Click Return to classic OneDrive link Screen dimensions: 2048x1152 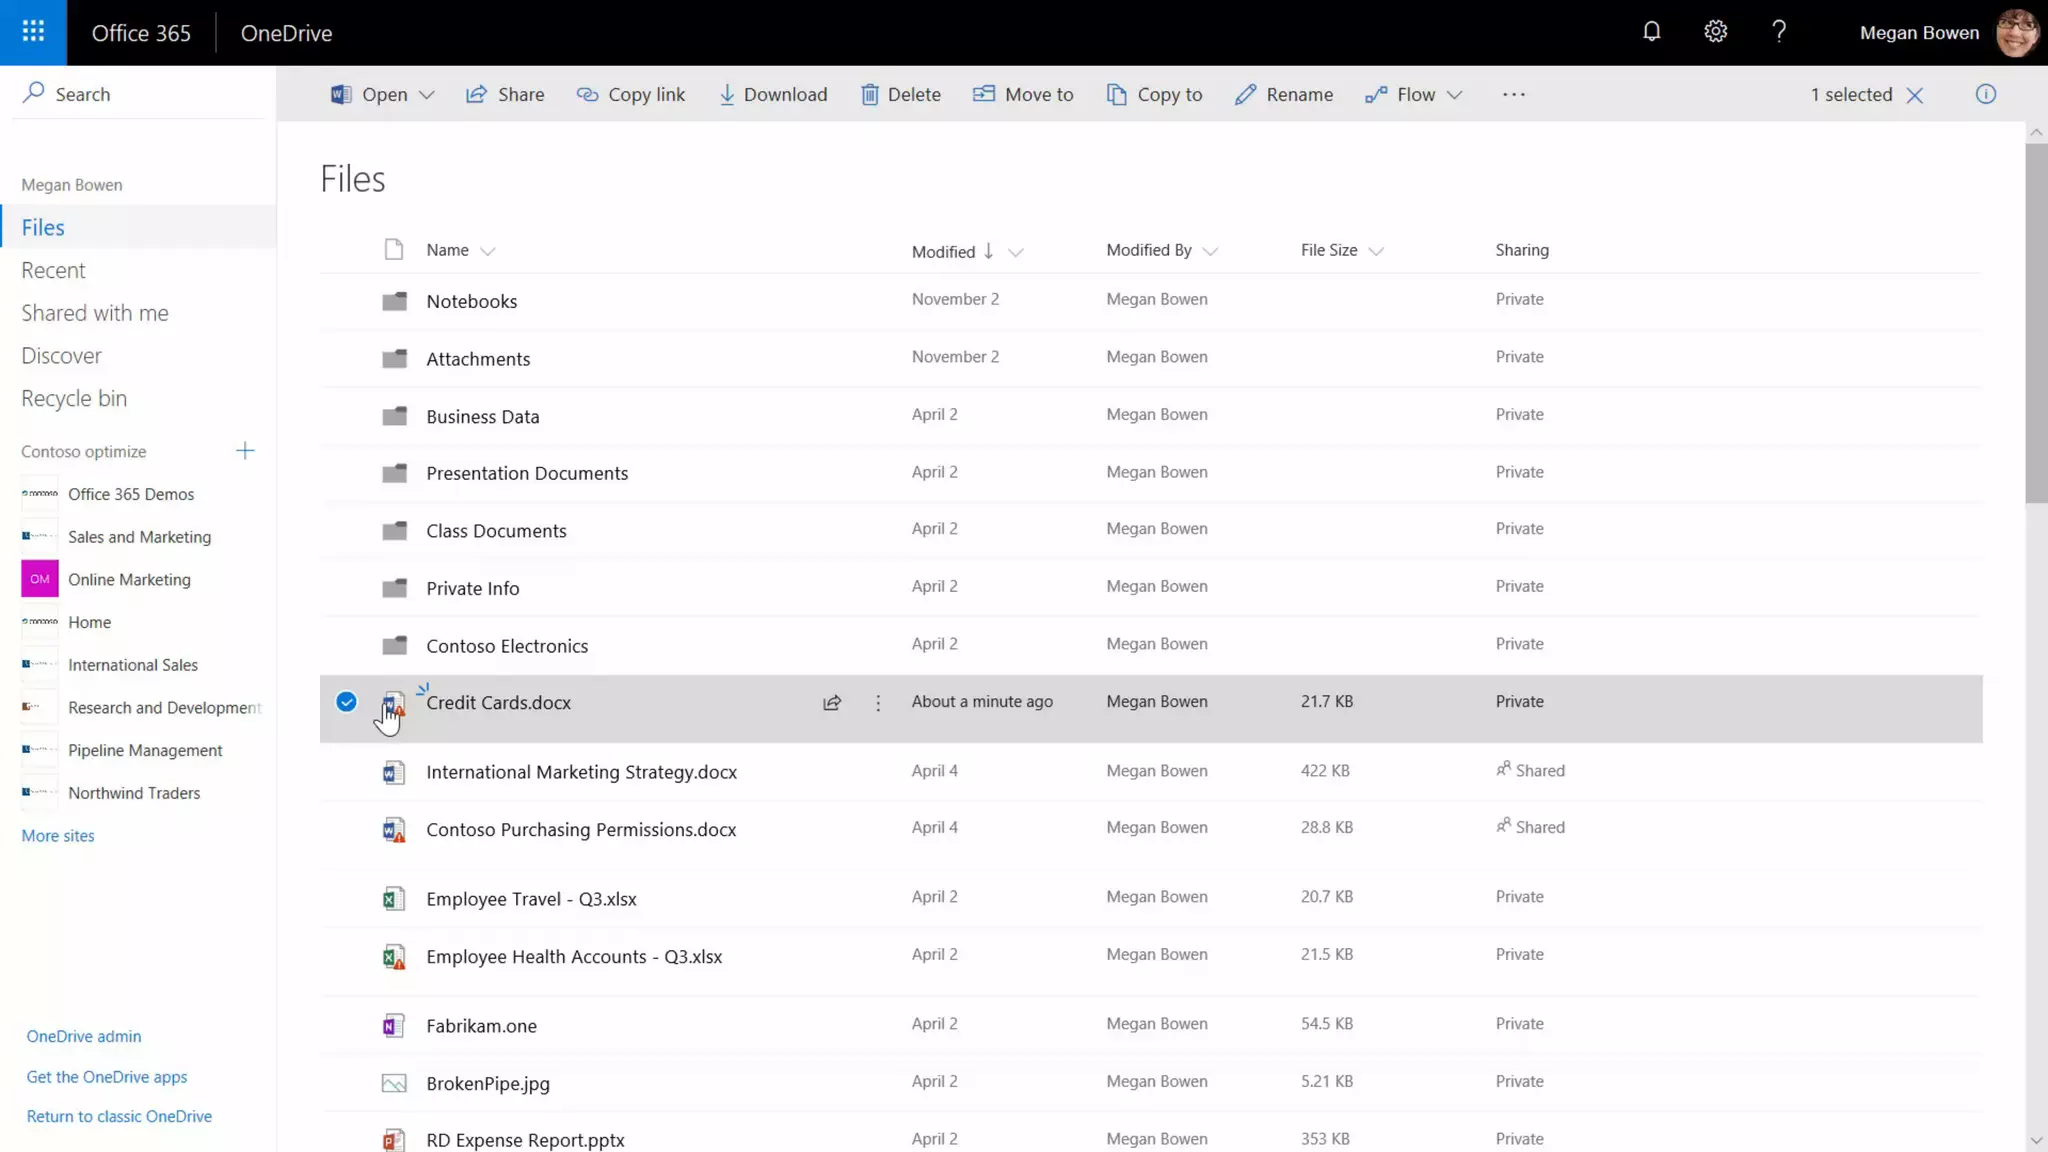coord(119,1116)
